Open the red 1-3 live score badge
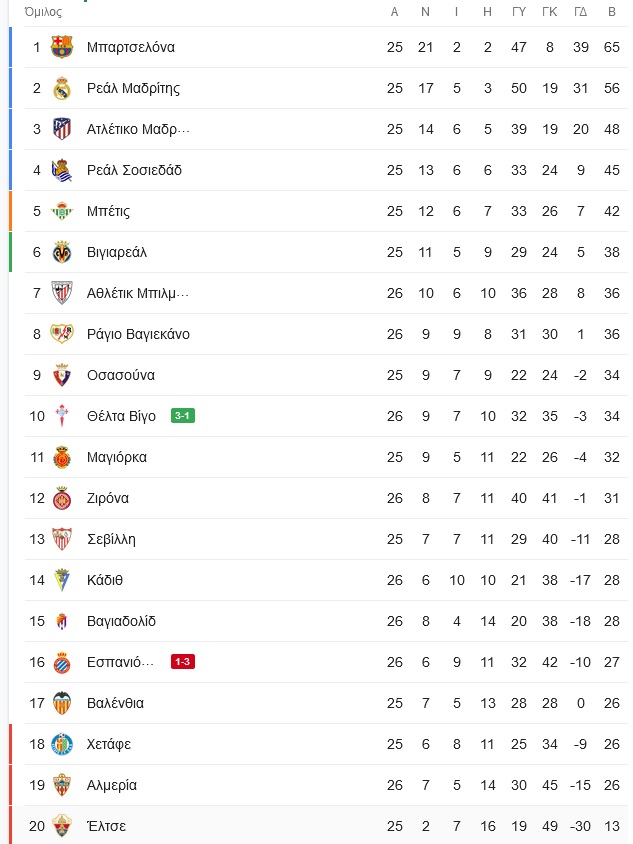Screen dimensions: 633x844 (x=182, y=662)
